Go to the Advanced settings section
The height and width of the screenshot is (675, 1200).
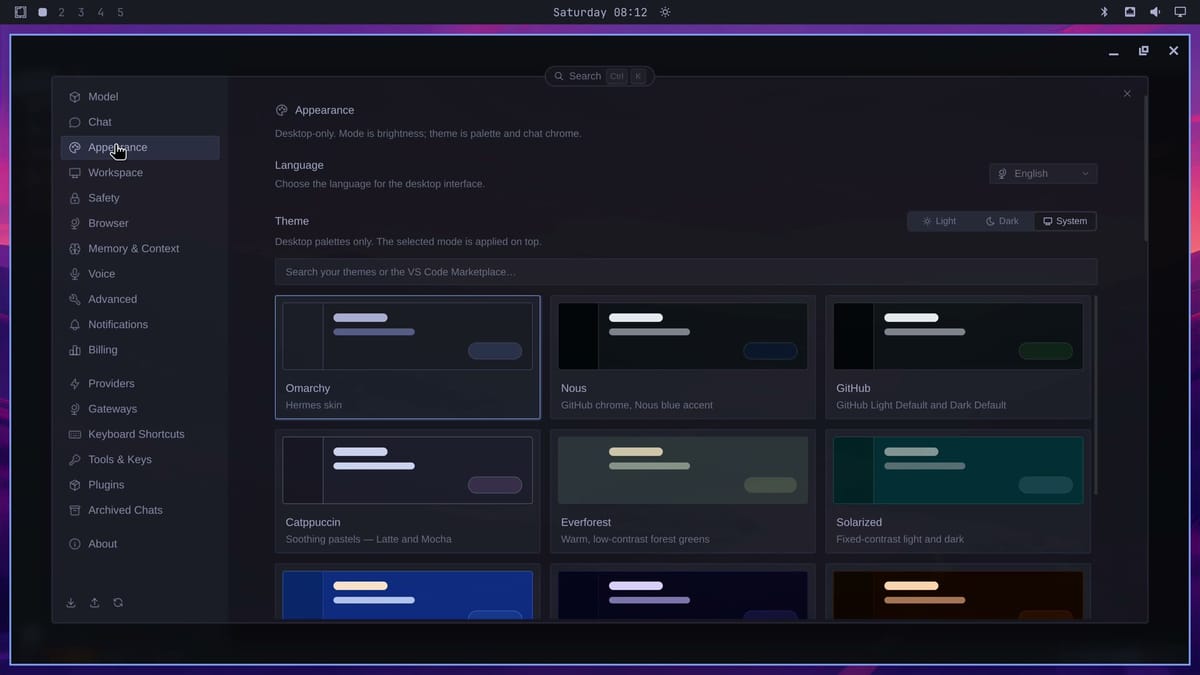(140, 299)
